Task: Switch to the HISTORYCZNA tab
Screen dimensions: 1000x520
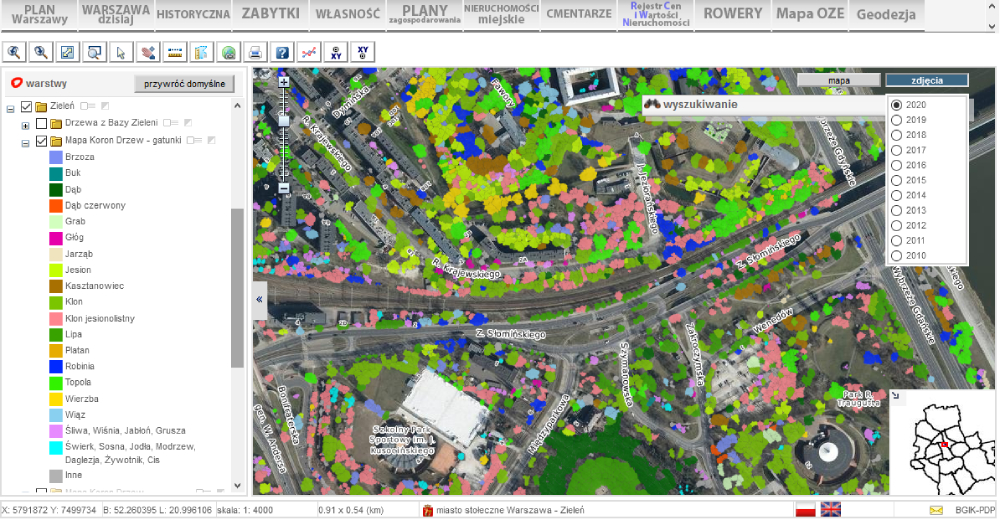Action: pyautogui.click(x=193, y=15)
